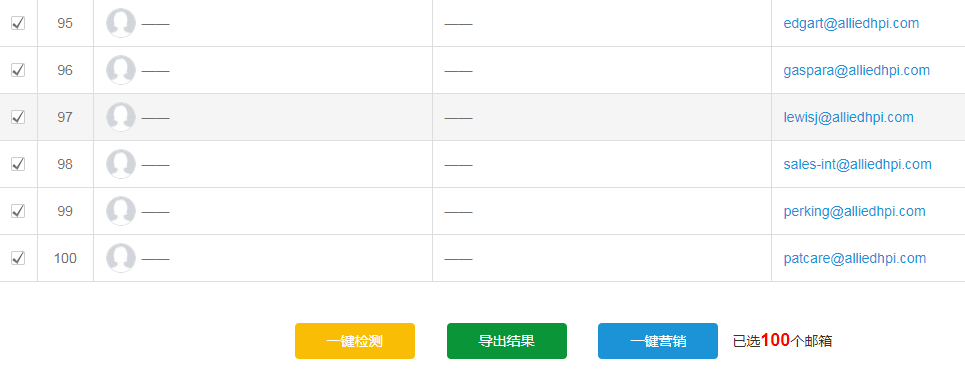Uncheck the checkbox for row 96
The image size is (965, 369).
18,70
